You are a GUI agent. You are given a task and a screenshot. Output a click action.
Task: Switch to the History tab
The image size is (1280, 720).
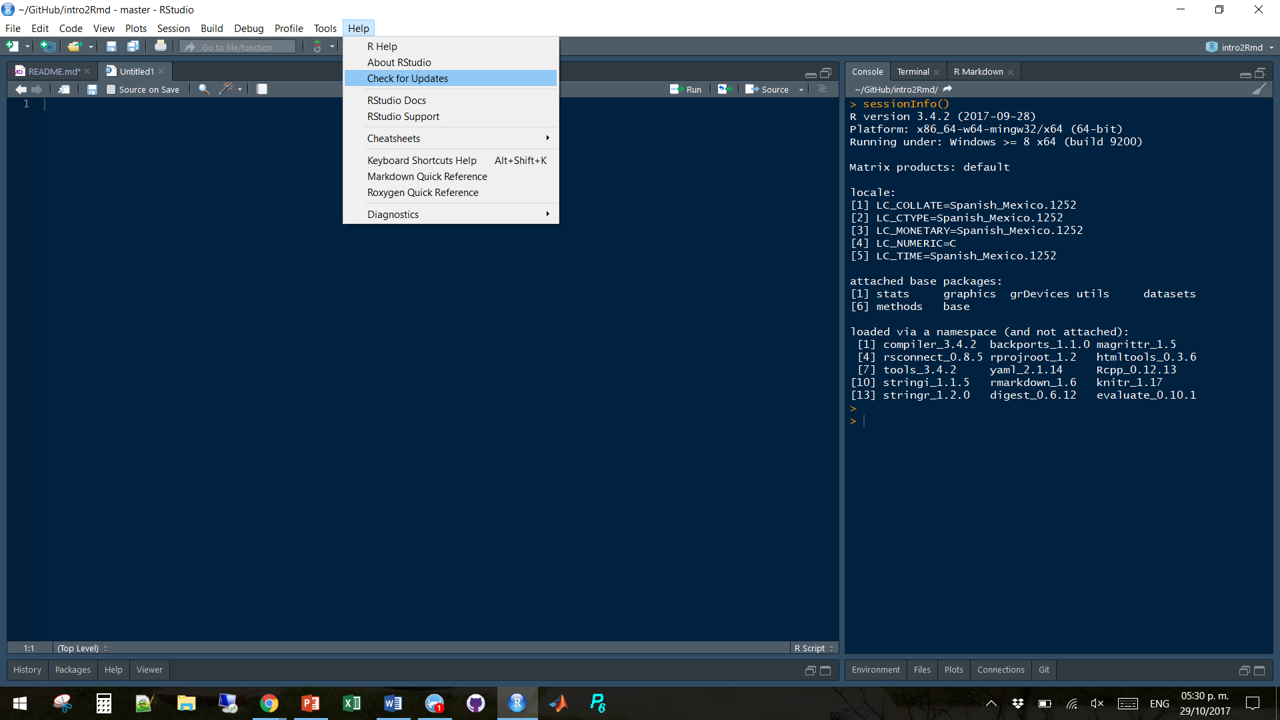[x=27, y=670]
